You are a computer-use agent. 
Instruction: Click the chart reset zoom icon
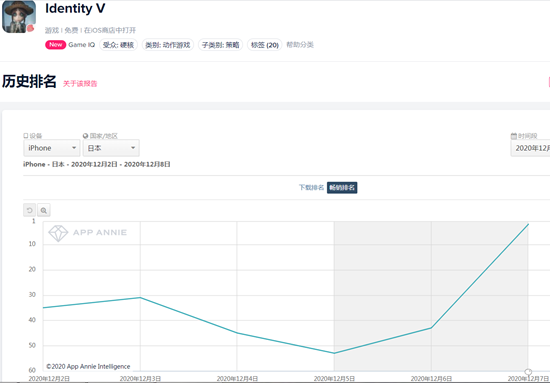(29, 210)
